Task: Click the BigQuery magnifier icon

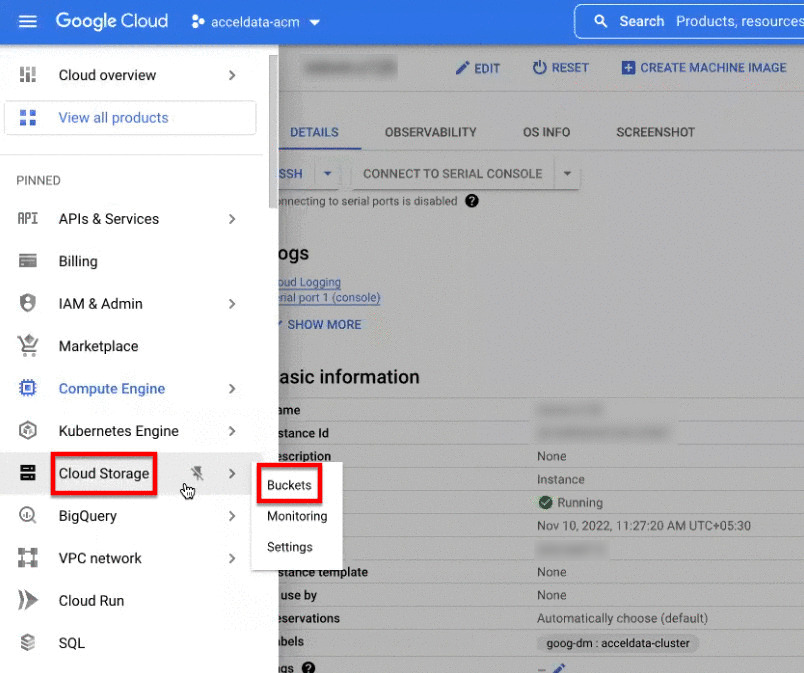Action: [x=28, y=515]
